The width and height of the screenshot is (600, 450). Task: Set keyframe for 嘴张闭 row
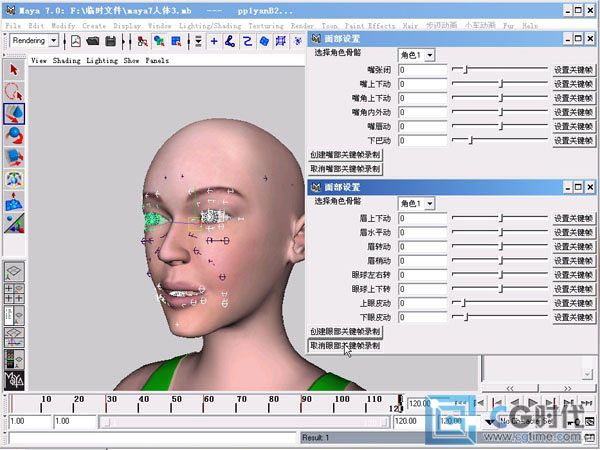click(574, 70)
